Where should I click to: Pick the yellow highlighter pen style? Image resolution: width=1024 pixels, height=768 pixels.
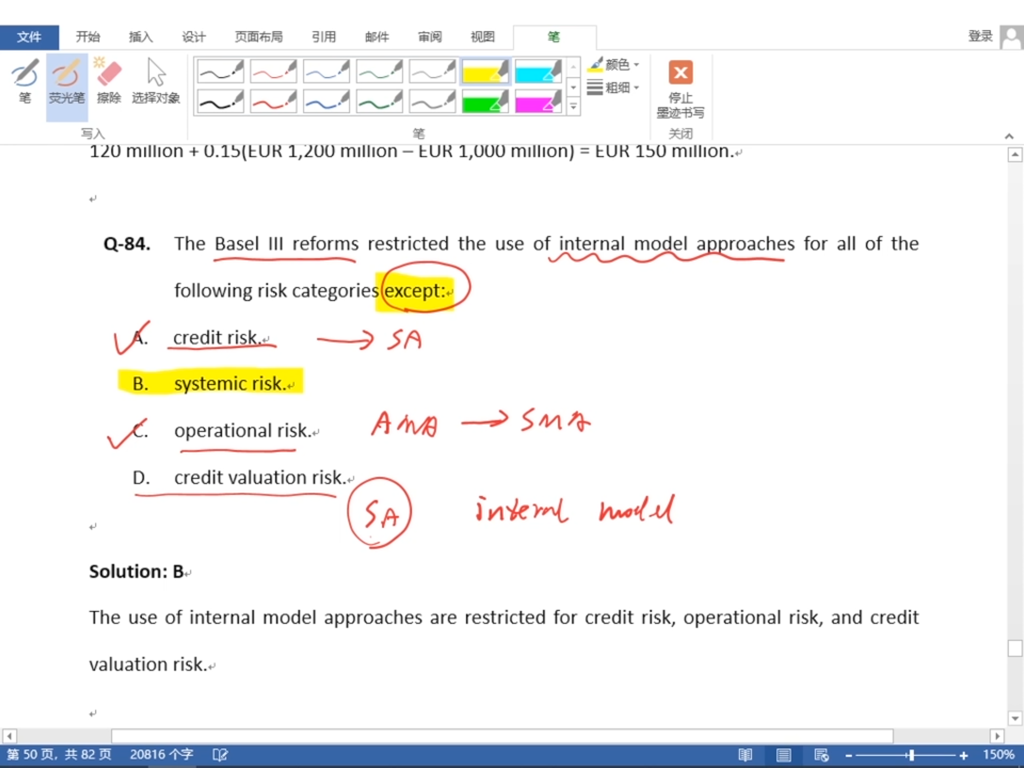[485, 71]
